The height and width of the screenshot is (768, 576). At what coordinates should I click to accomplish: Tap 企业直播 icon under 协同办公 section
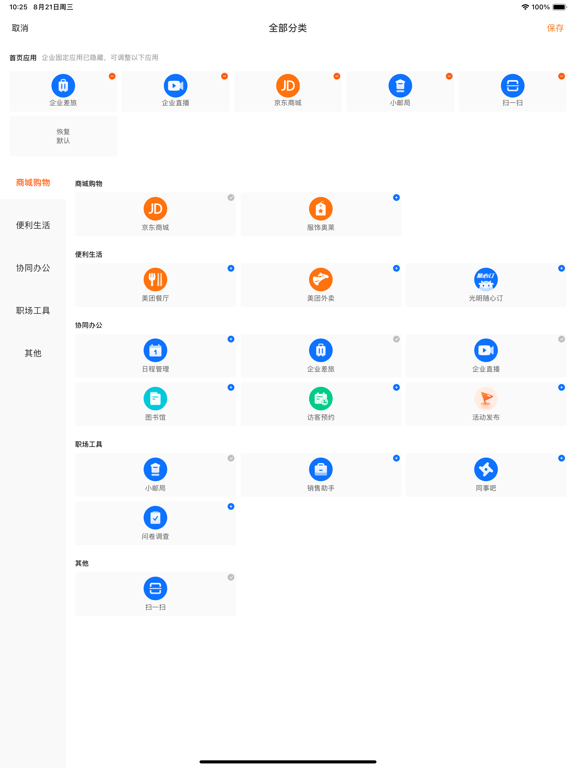click(x=486, y=351)
